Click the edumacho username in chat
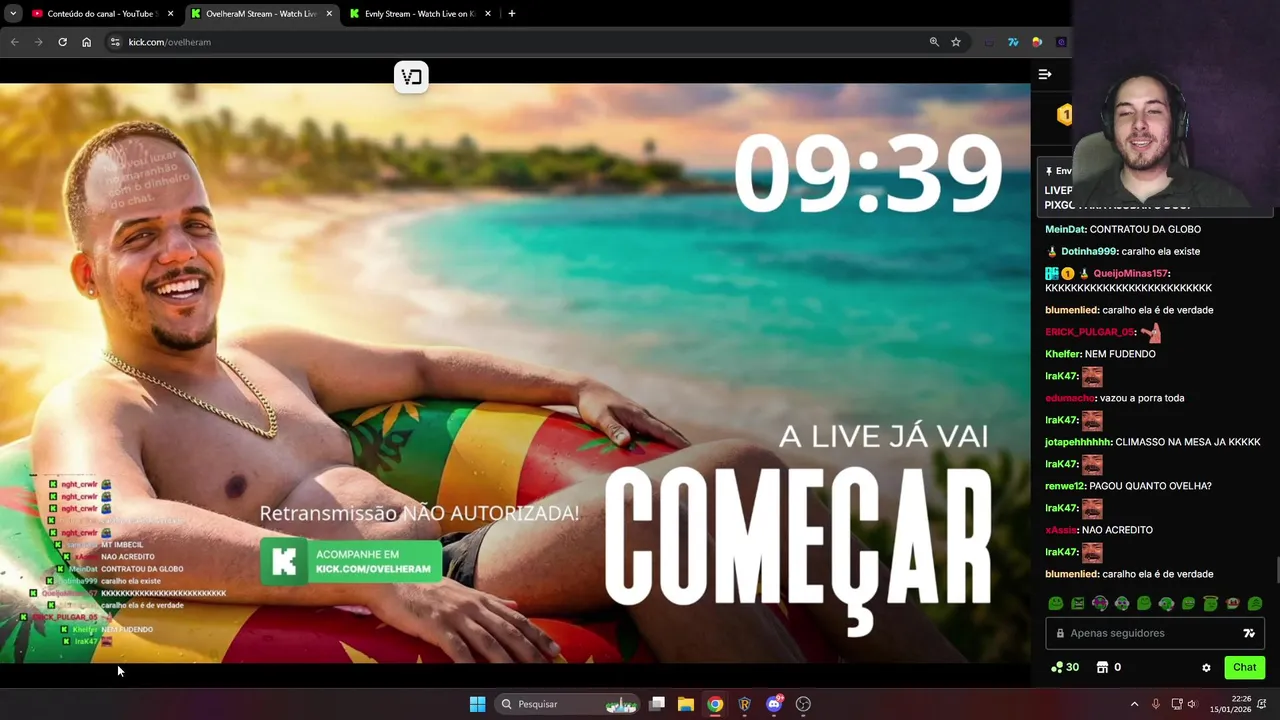The height and width of the screenshot is (720, 1280). click(1070, 398)
